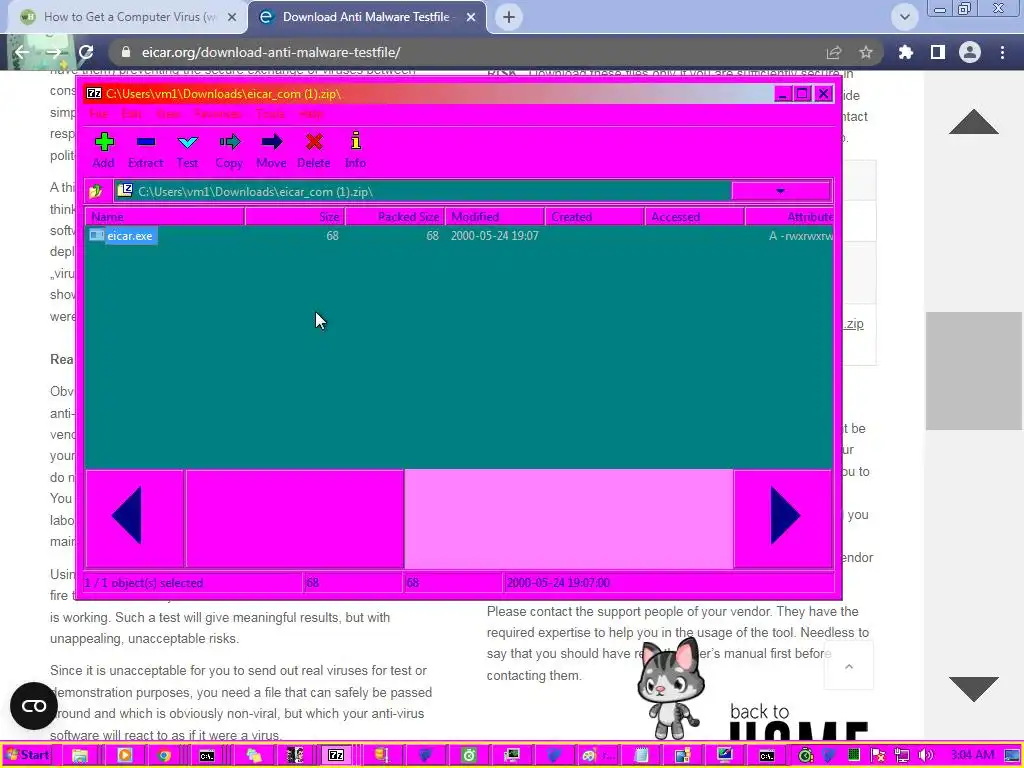Click the cat mascot image on page

670,689
